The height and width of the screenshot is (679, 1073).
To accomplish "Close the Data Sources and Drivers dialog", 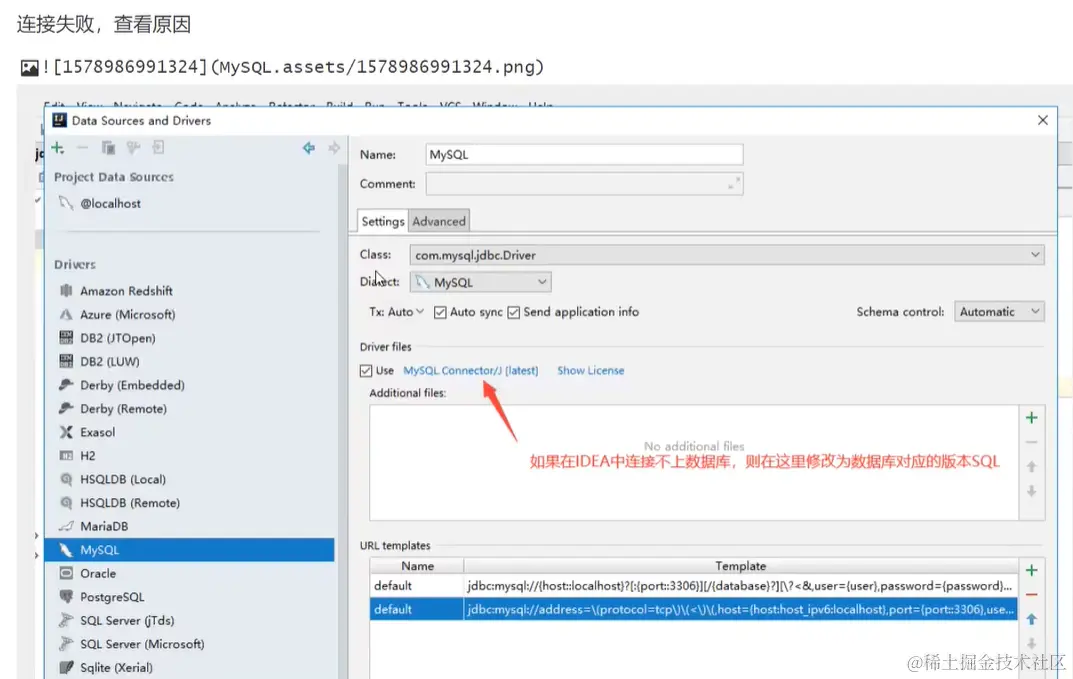I will coord(1043,120).
